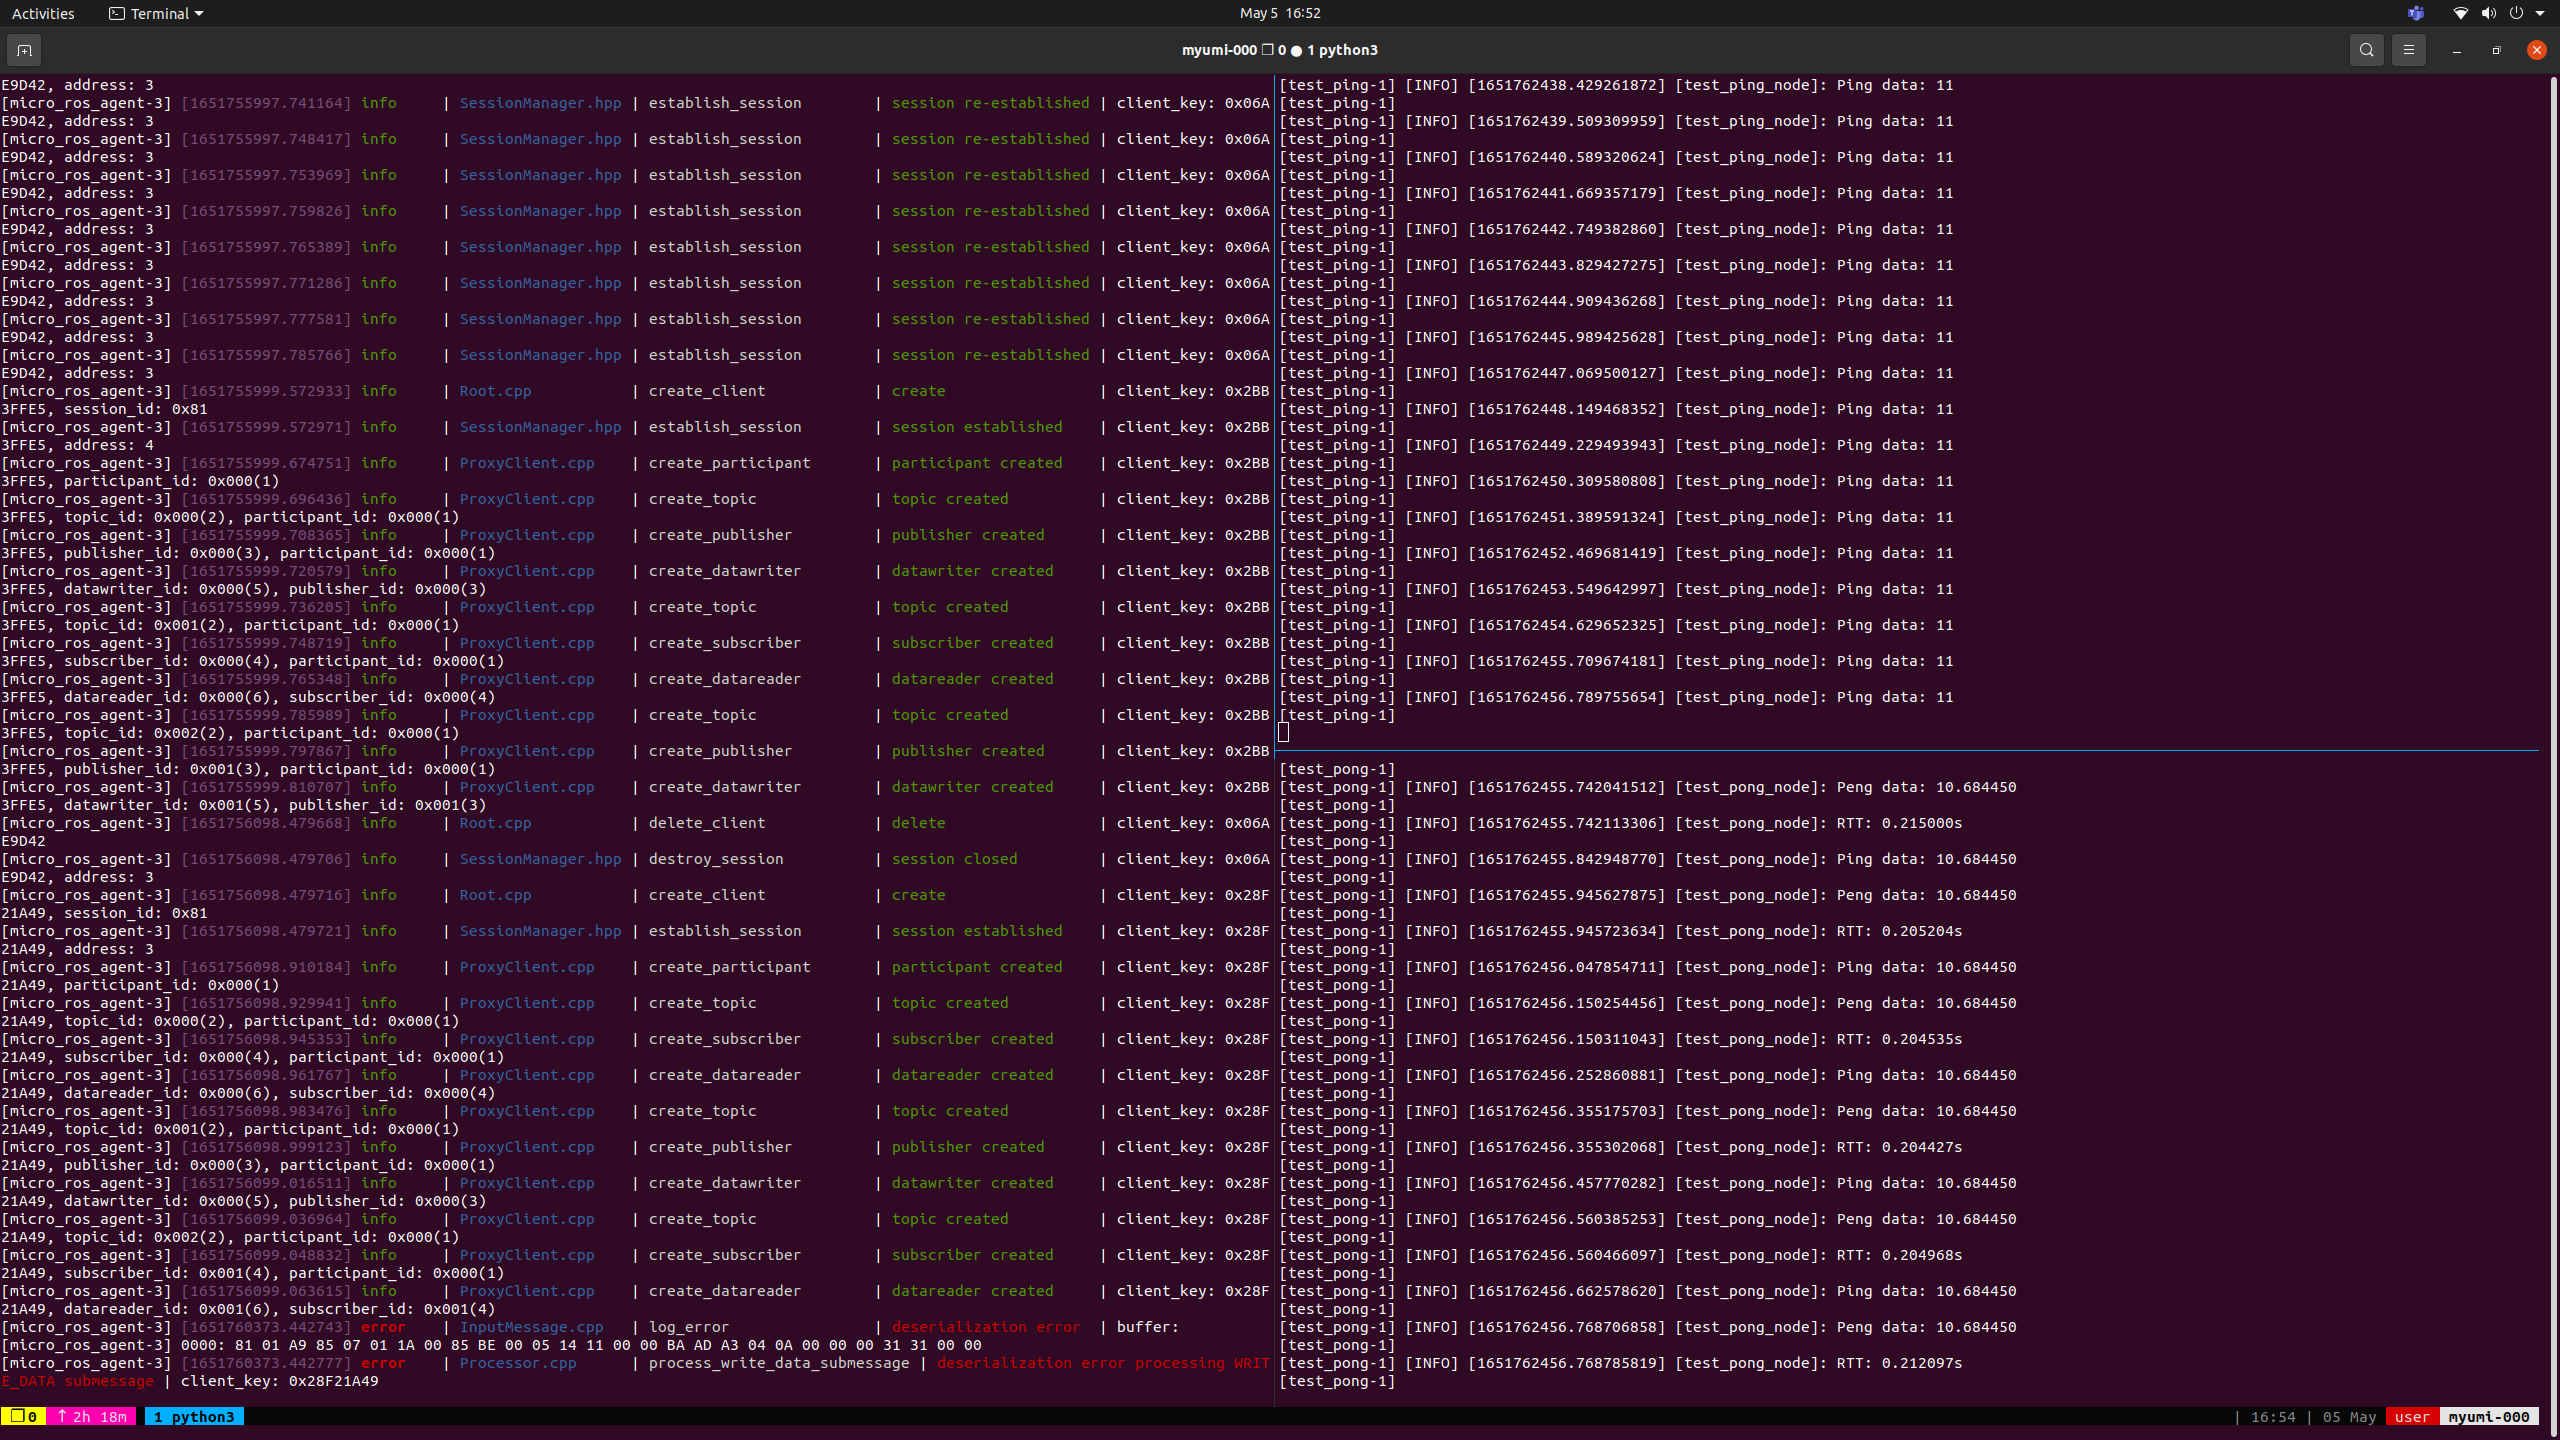Open the calendar from the May 5 clock
The height and width of the screenshot is (1440, 2560).
click(1279, 13)
